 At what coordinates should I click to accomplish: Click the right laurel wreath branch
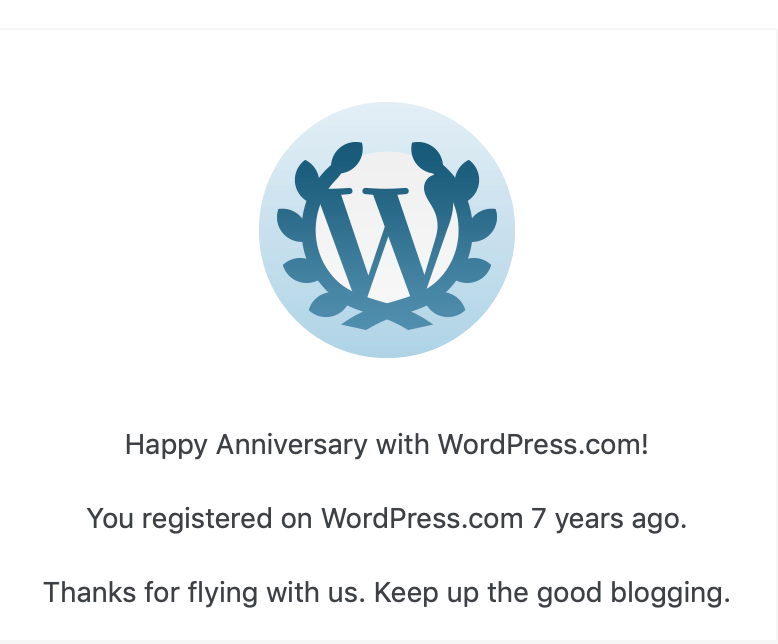tap(472, 250)
